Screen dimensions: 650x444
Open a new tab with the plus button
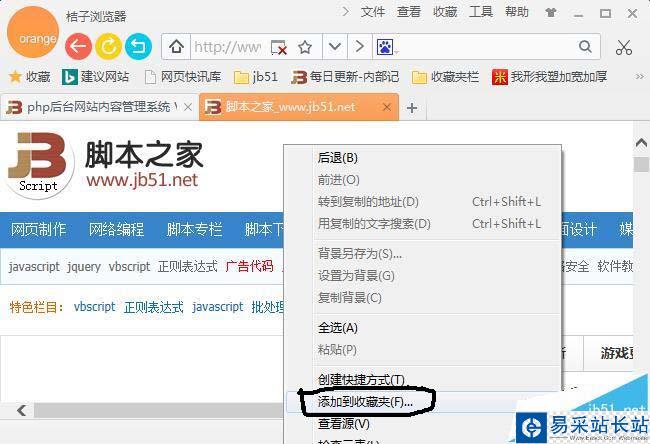point(412,108)
